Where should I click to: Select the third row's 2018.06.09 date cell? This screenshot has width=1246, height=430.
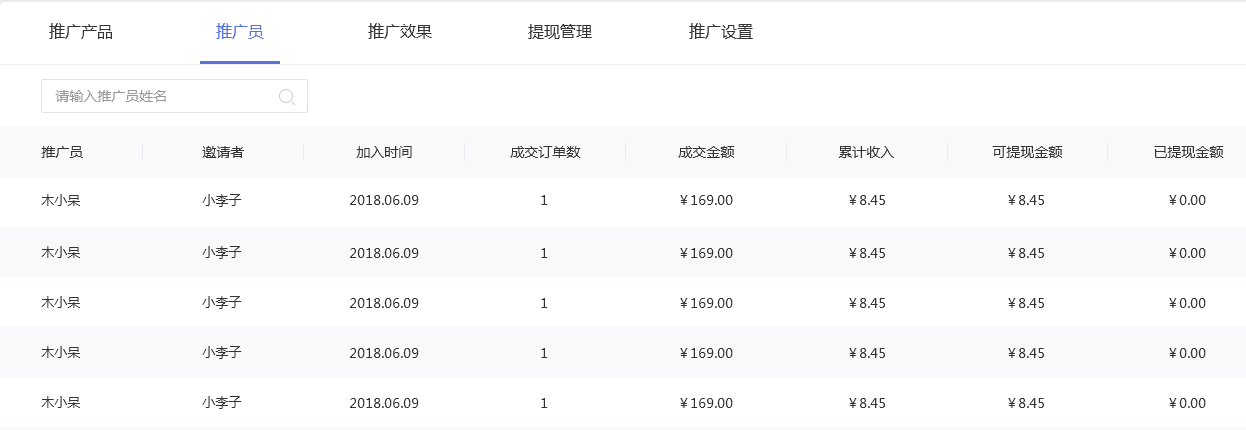[384, 303]
